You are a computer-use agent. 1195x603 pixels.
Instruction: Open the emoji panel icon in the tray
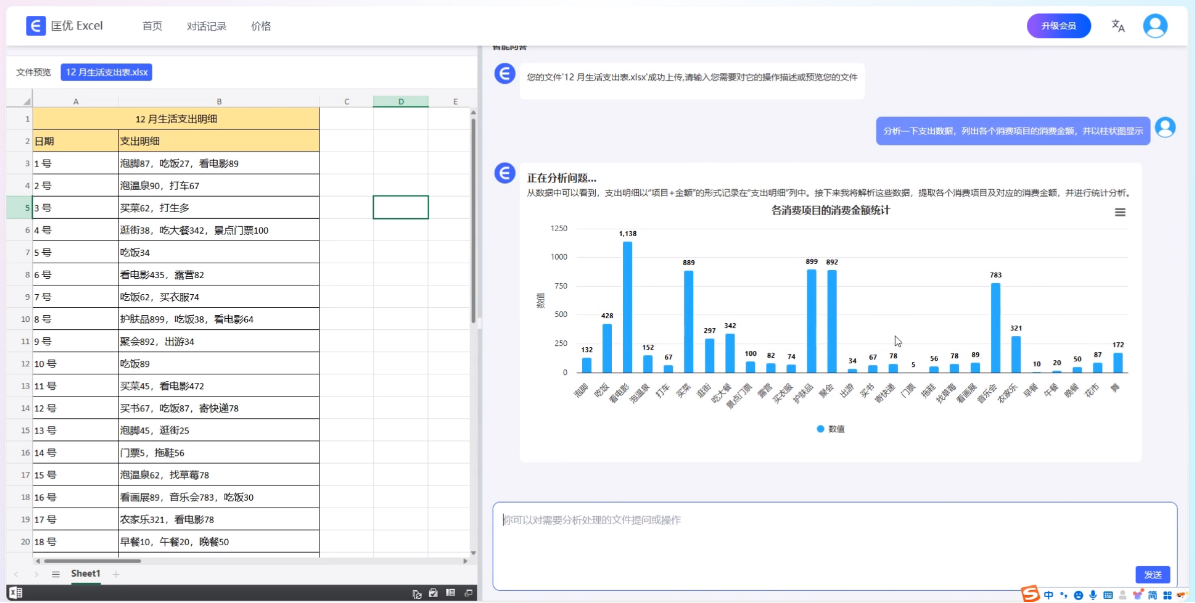[x=1079, y=593]
